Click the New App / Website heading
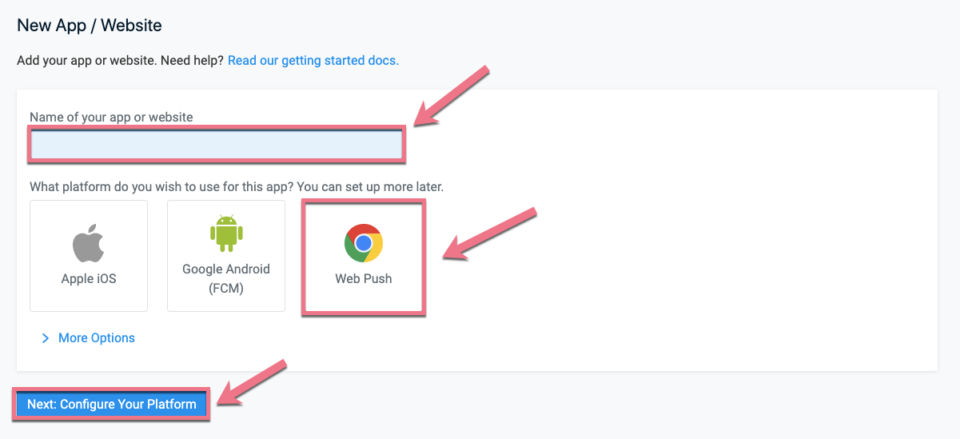Image resolution: width=960 pixels, height=439 pixels. (x=89, y=26)
